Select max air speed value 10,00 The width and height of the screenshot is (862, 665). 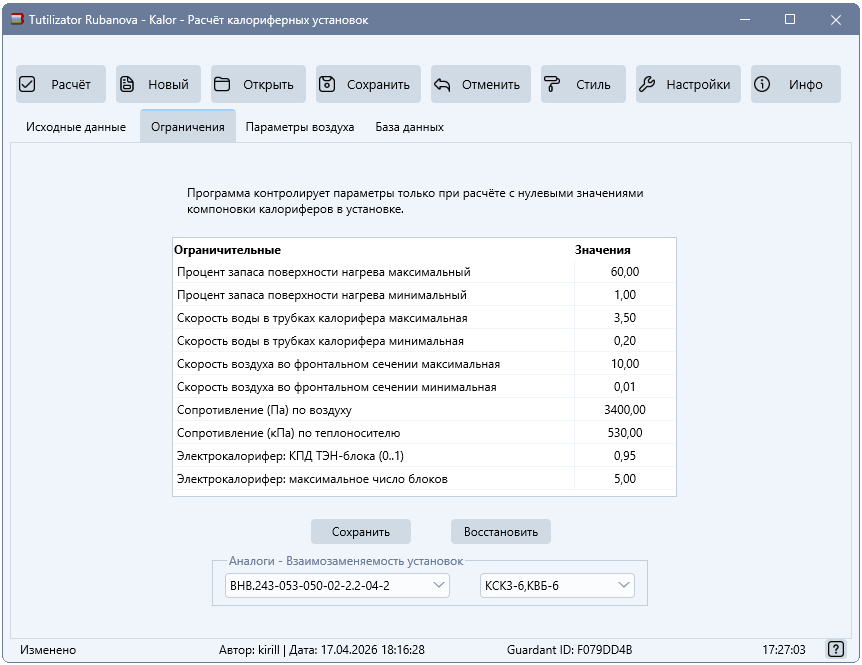click(625, 364)
